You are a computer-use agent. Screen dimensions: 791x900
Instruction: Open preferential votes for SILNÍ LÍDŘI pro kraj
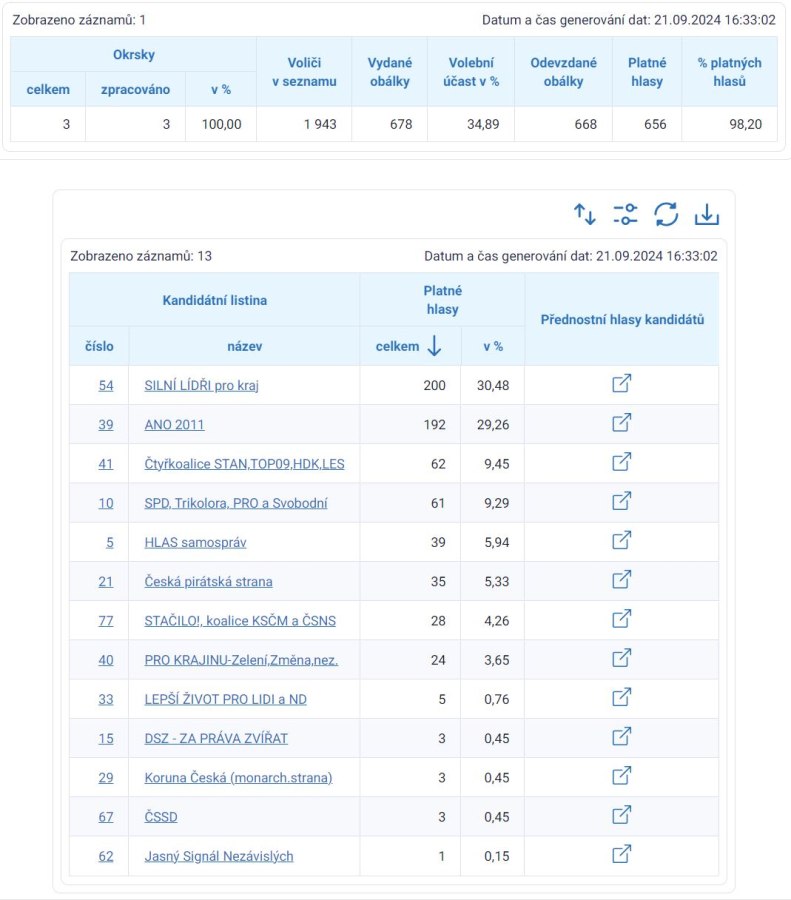tap(622, 383)
